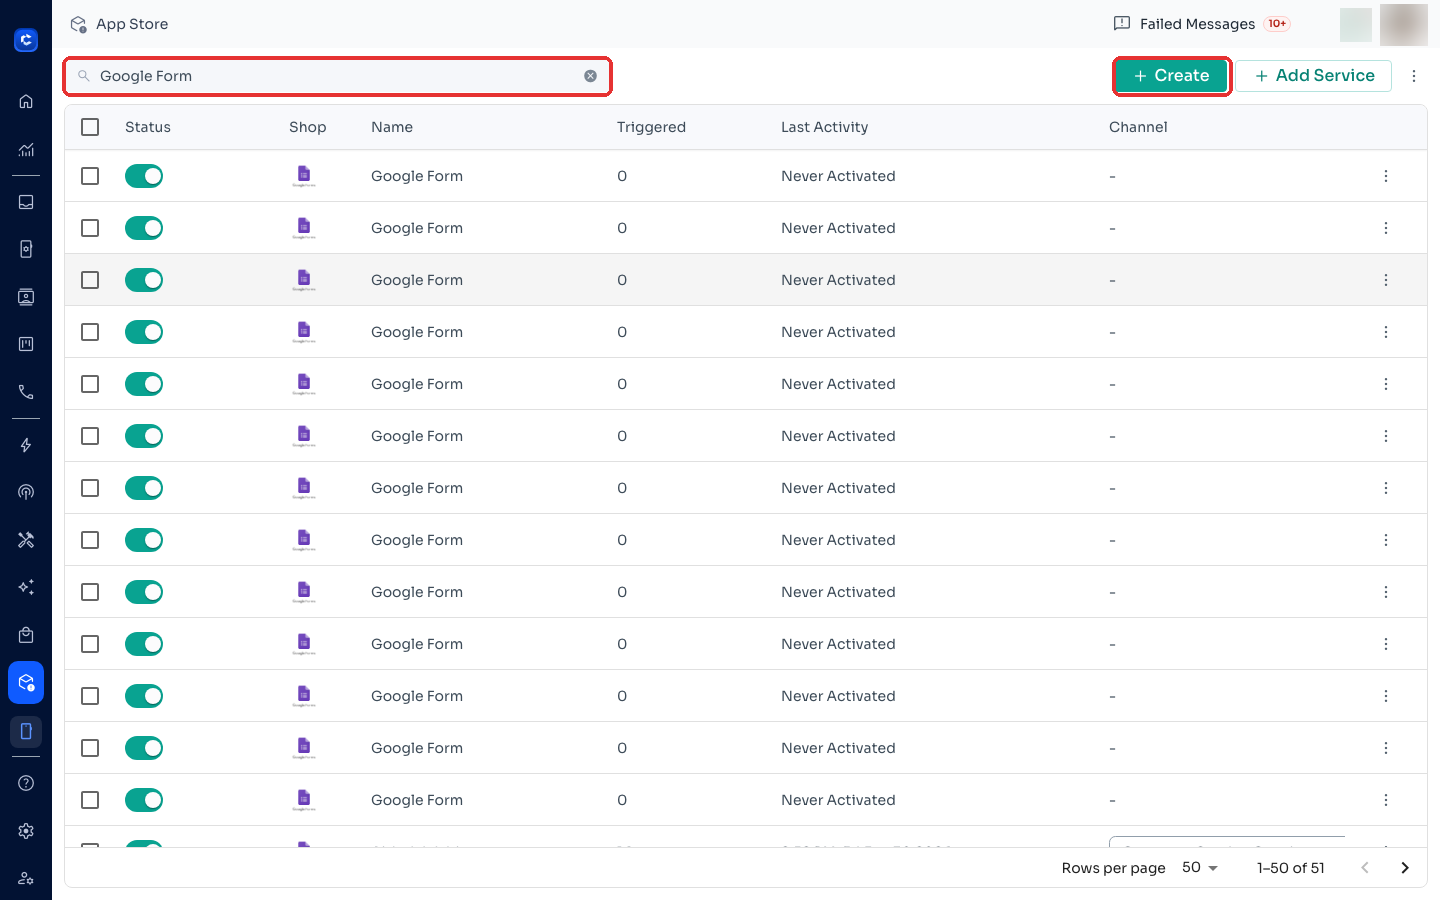
Task: Sort by the Shop column header
Action: [308, 127]
